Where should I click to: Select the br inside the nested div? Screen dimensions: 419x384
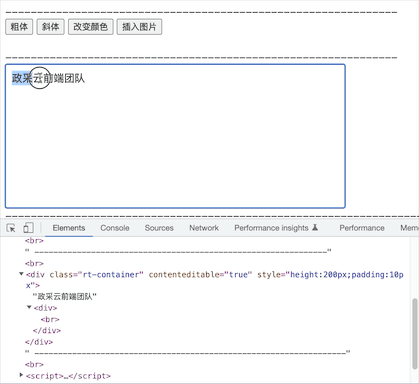(x=50, y=319)
